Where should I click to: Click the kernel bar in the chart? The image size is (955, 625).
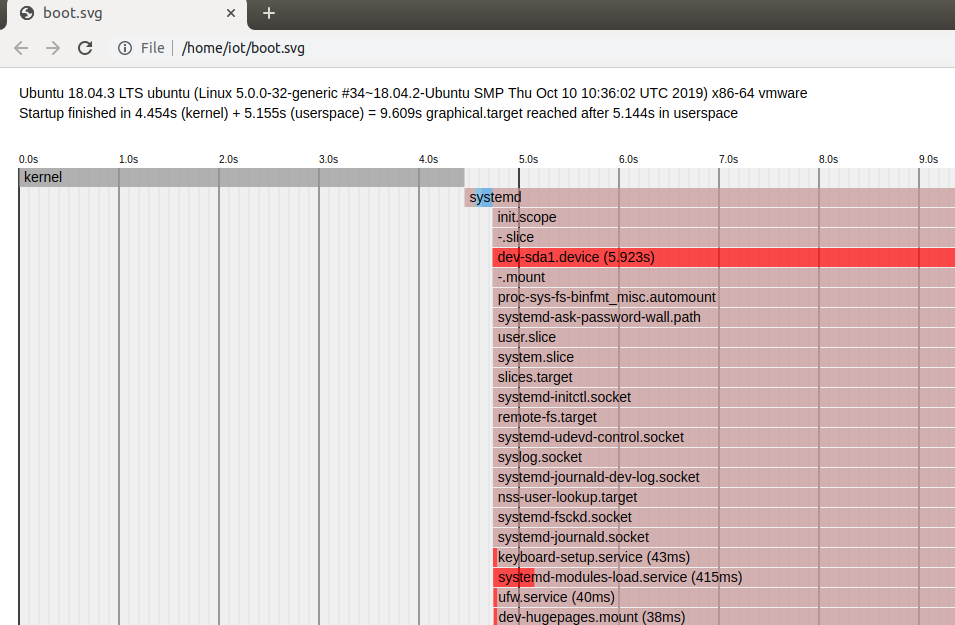coord(241,177)
